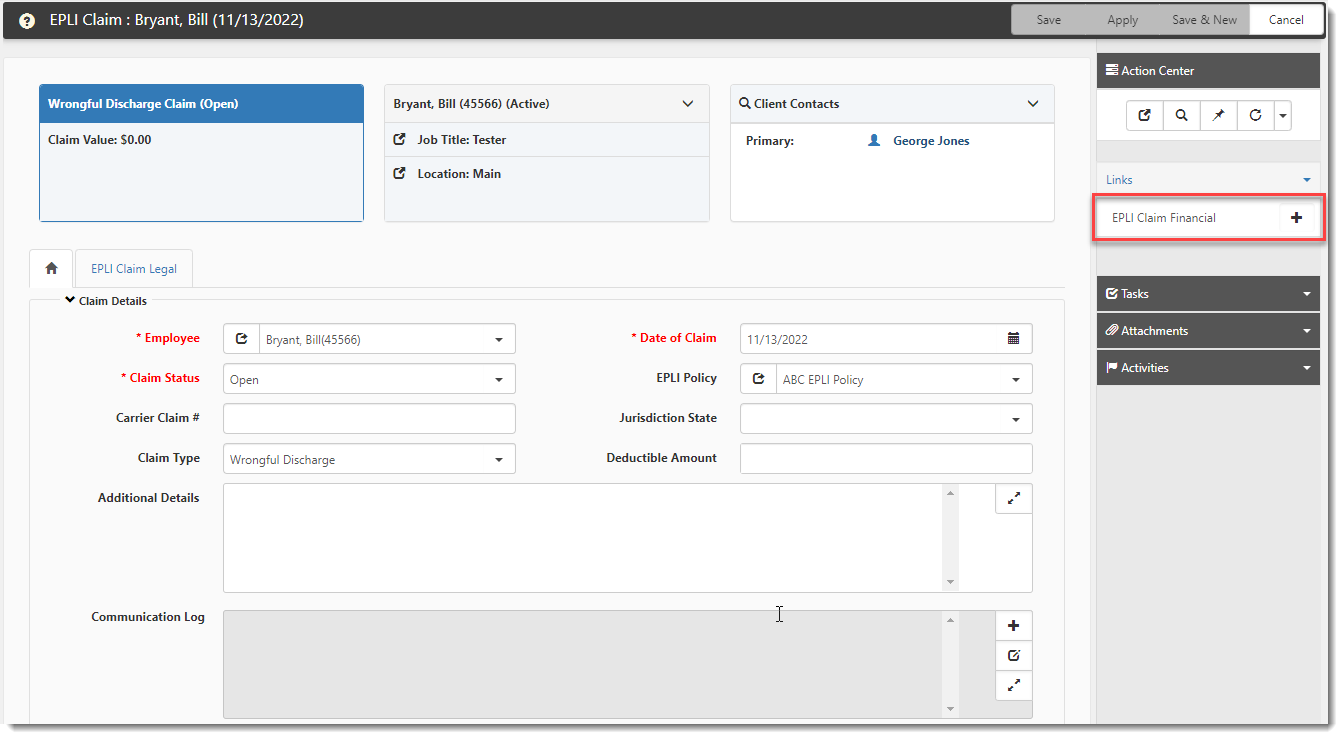The width and height of the screenshot is (1343, 739).
Task: Edit the Communication Log entry
Action: tap(1013, 655)
